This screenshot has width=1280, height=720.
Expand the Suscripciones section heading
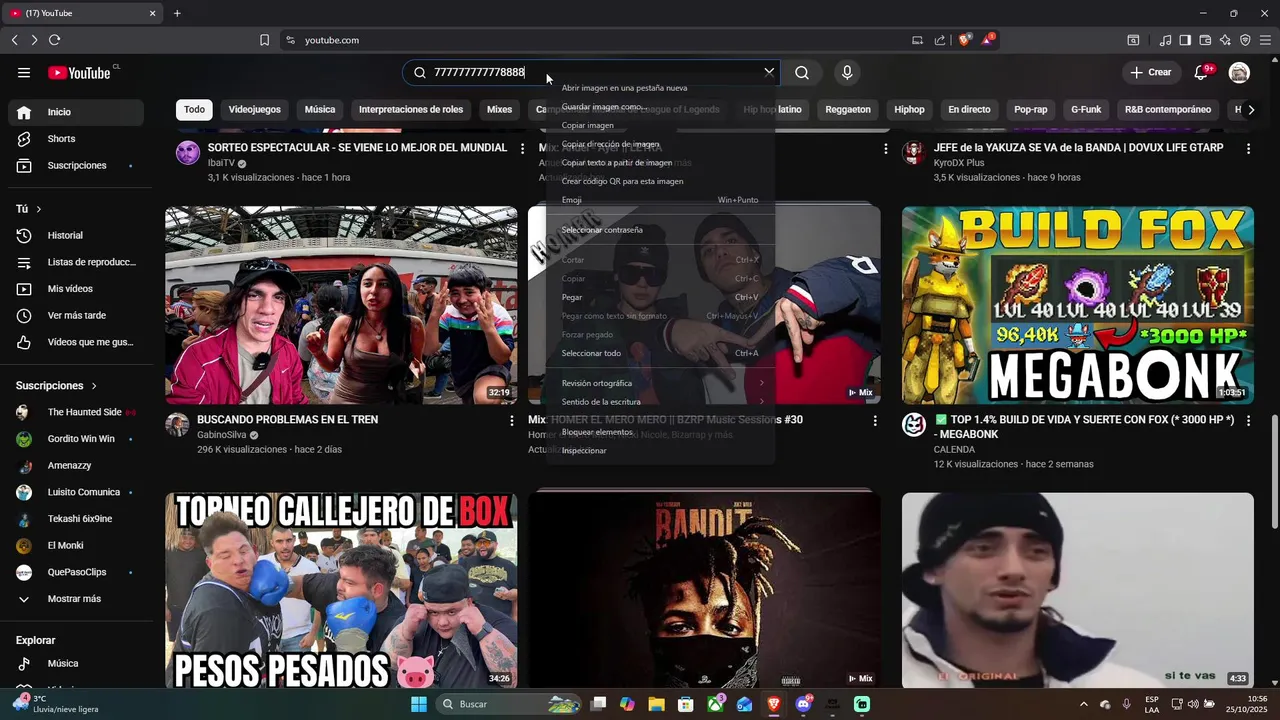[x=57, y=385]
